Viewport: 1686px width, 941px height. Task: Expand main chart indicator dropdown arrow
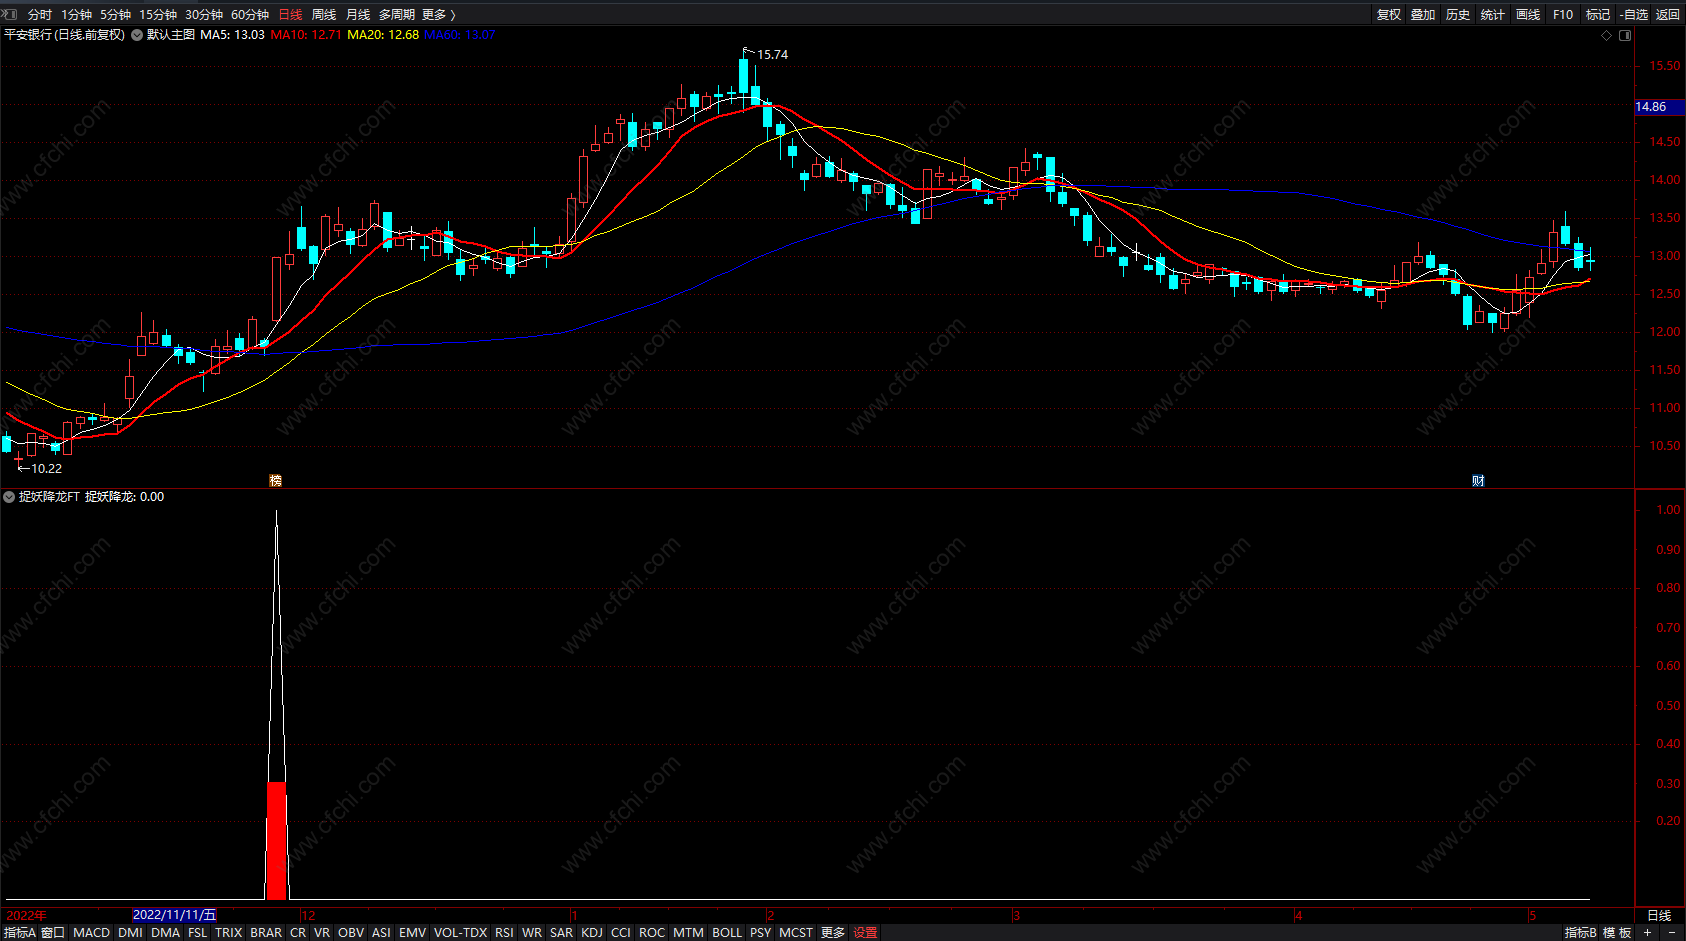pos(137,35)
